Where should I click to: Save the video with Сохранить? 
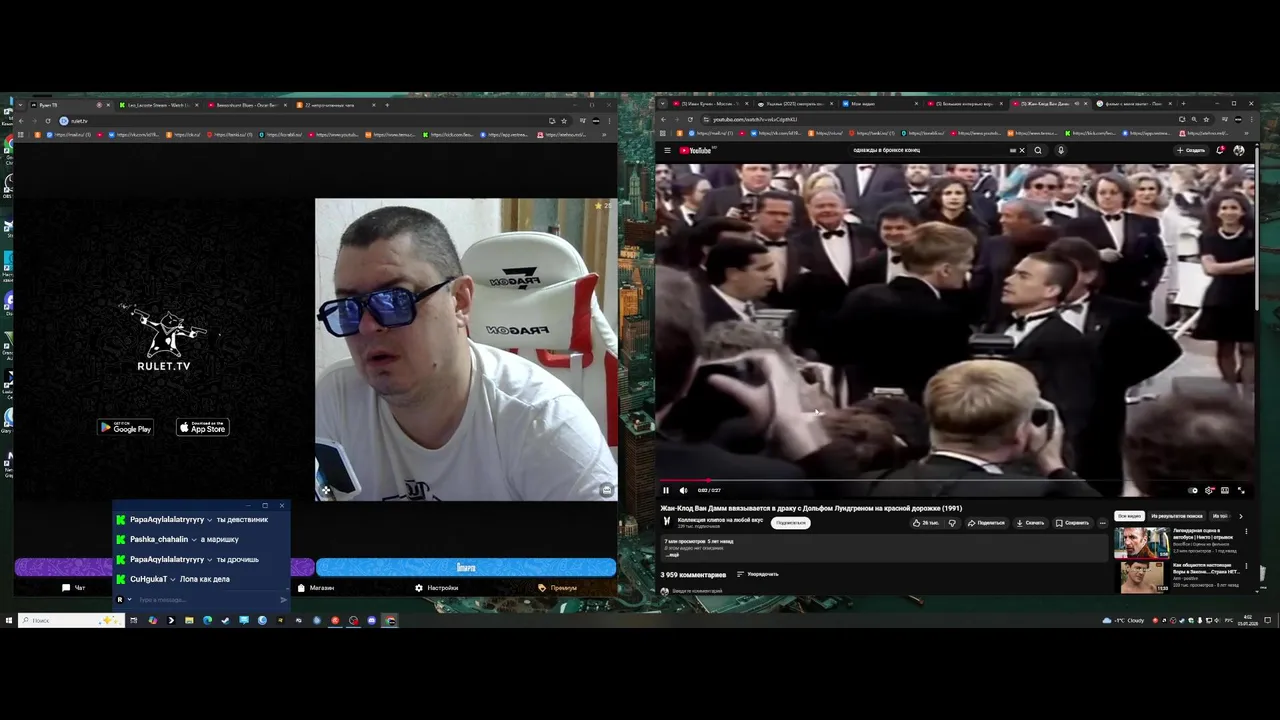(x=1072, y=522)
